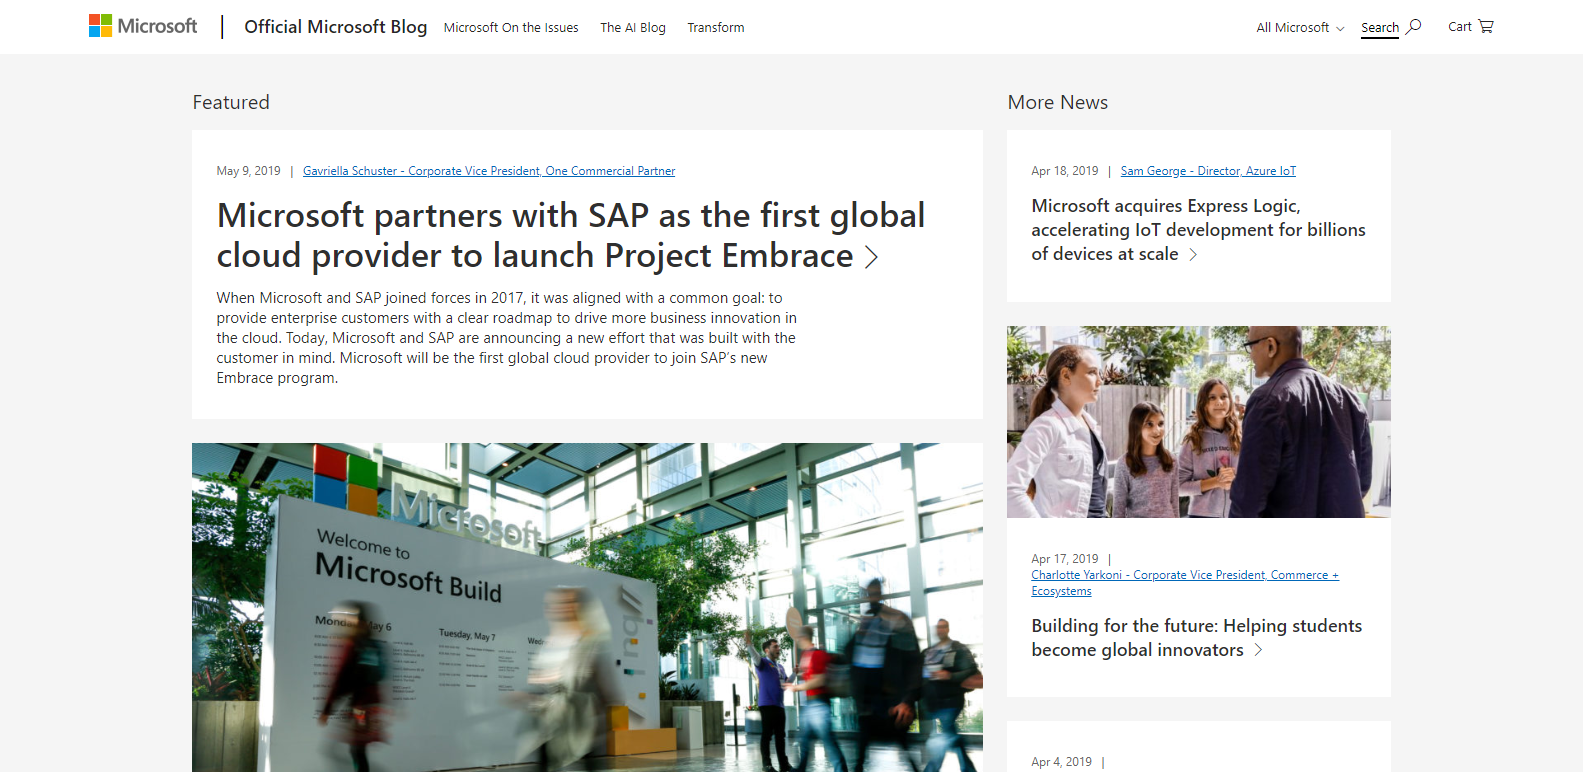
Task: Click the SAP article summary paragraph
Action: pos(506,338)
